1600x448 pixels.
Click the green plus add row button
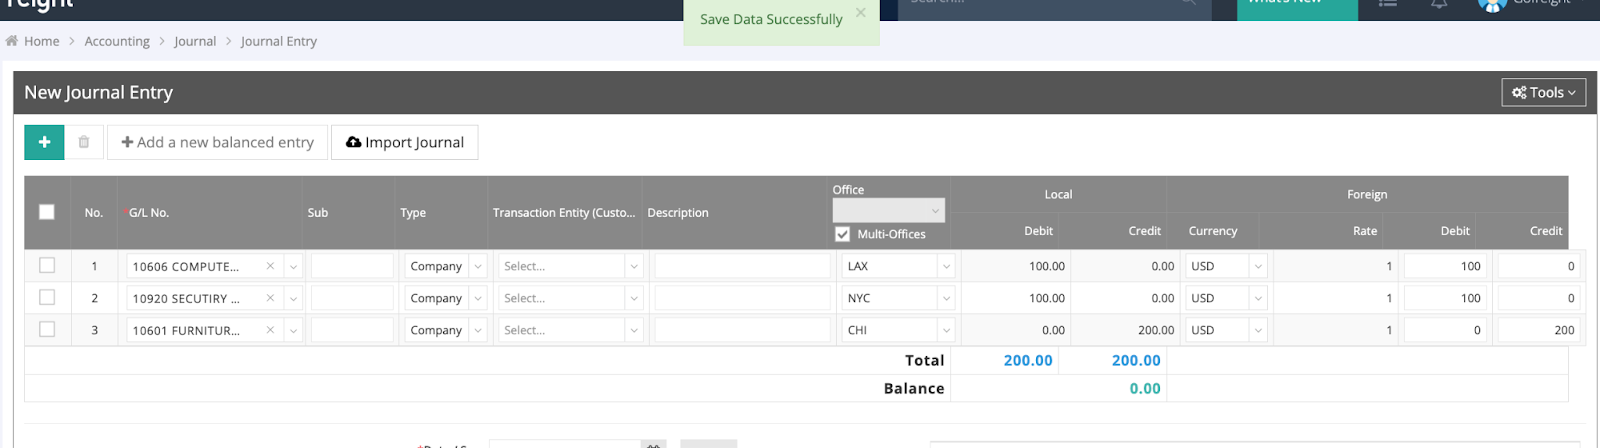(44, 142)
